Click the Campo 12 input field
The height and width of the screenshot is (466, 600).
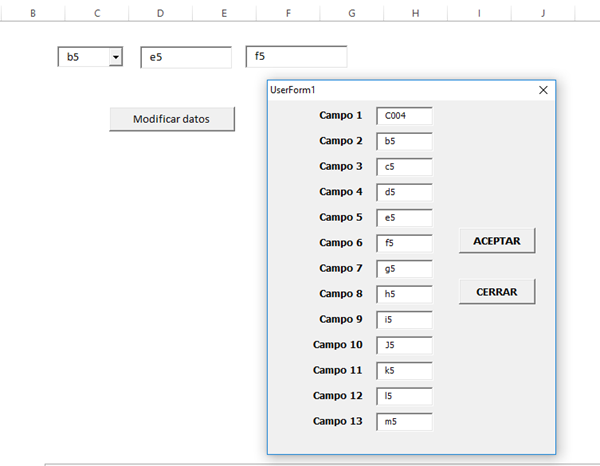coord(404,396)
